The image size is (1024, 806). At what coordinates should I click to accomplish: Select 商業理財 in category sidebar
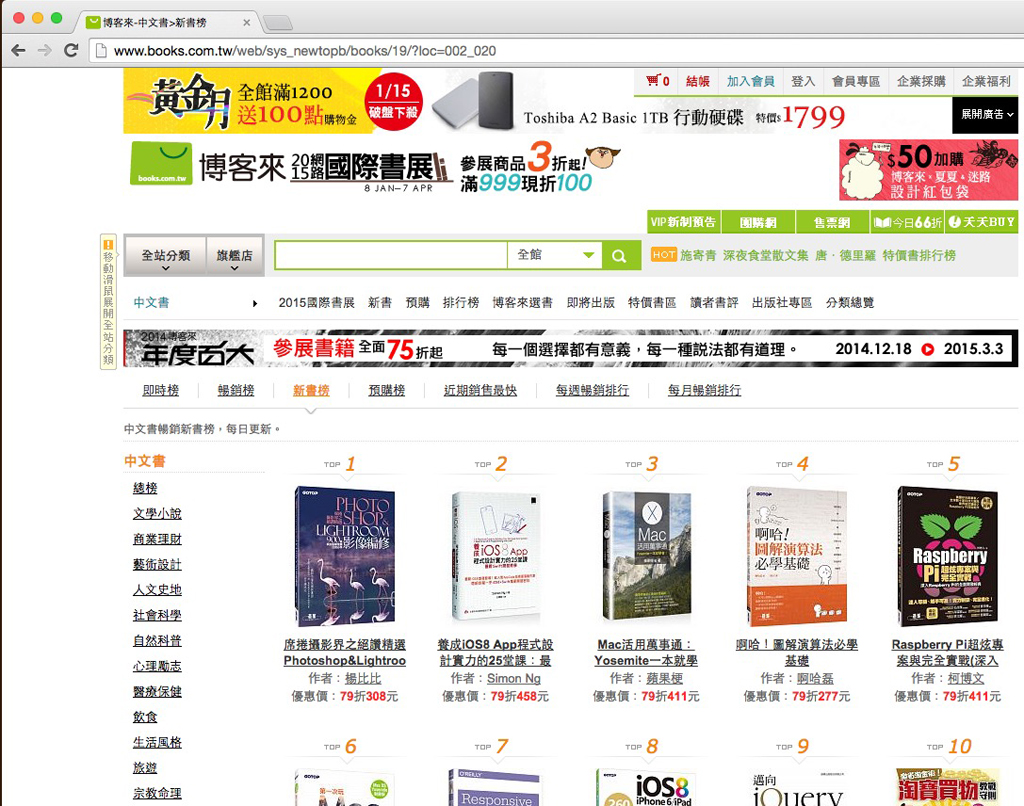(x=157, y=539)
